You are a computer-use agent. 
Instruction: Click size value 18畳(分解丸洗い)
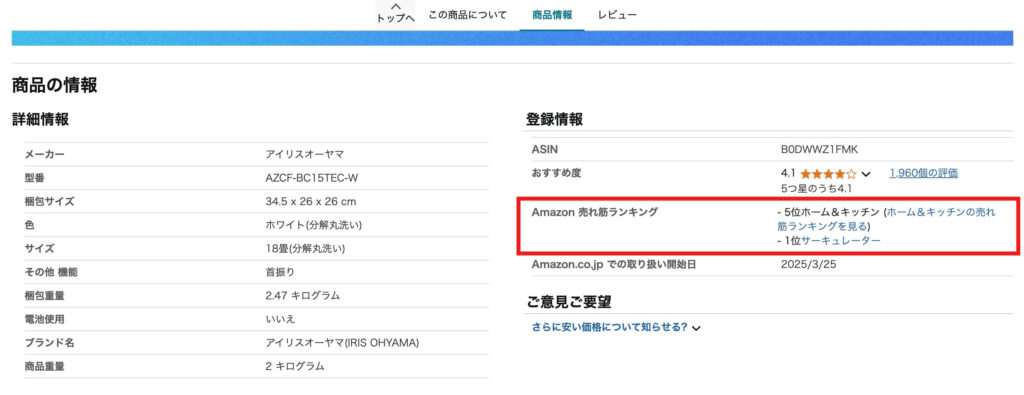(x=305, y=248)
